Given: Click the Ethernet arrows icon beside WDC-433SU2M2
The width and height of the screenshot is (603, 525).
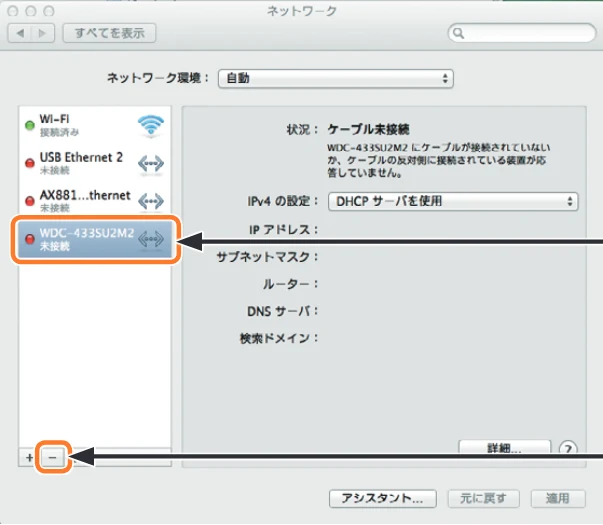Looking at the screenshot, I should coord(151,239).
